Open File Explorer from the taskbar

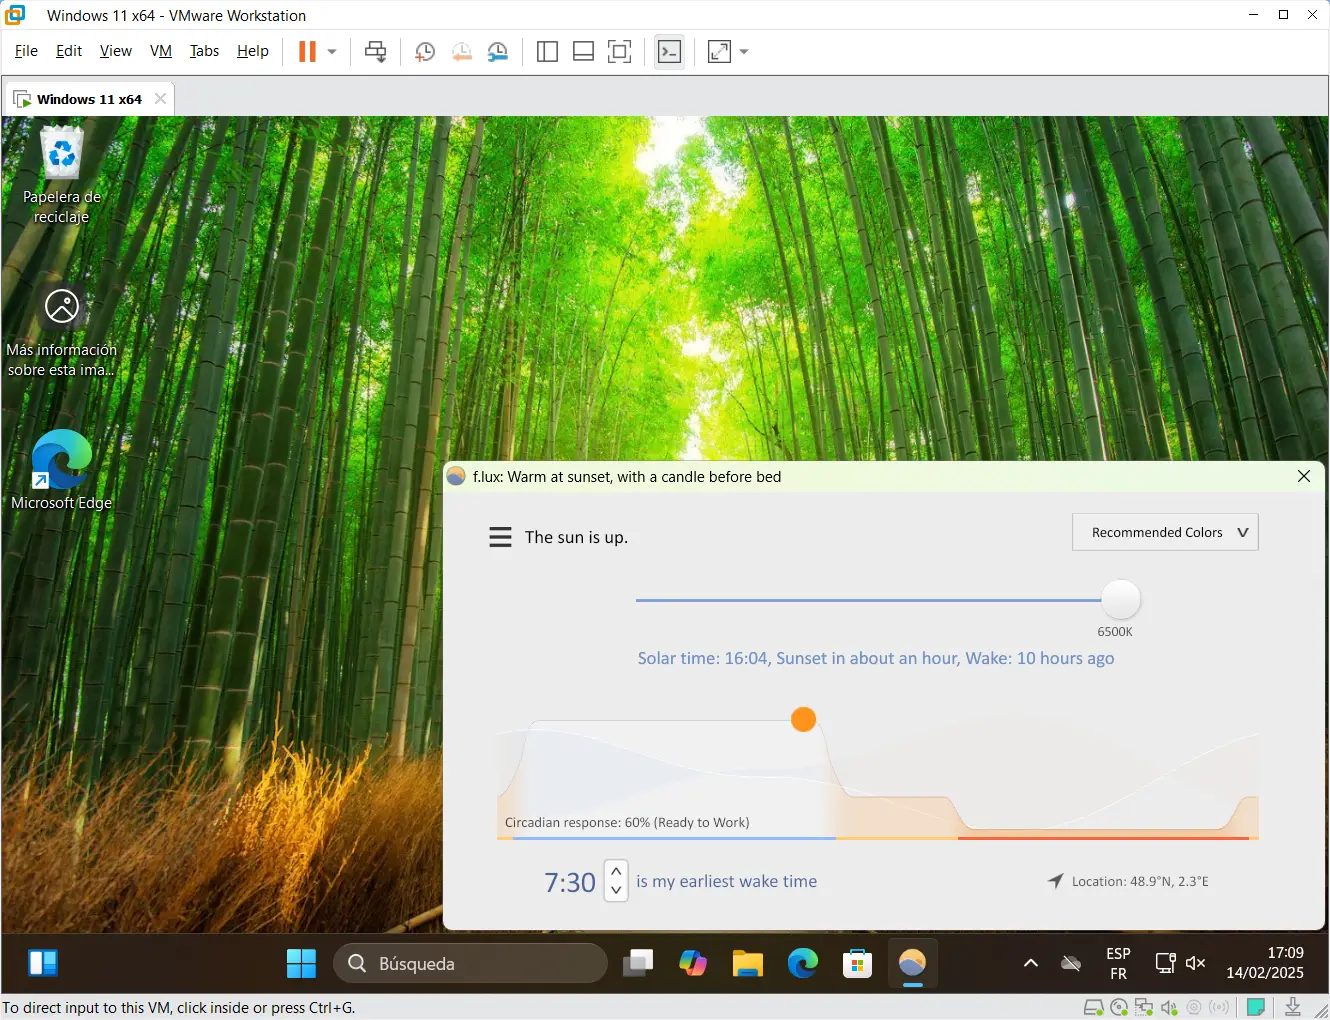748,963
